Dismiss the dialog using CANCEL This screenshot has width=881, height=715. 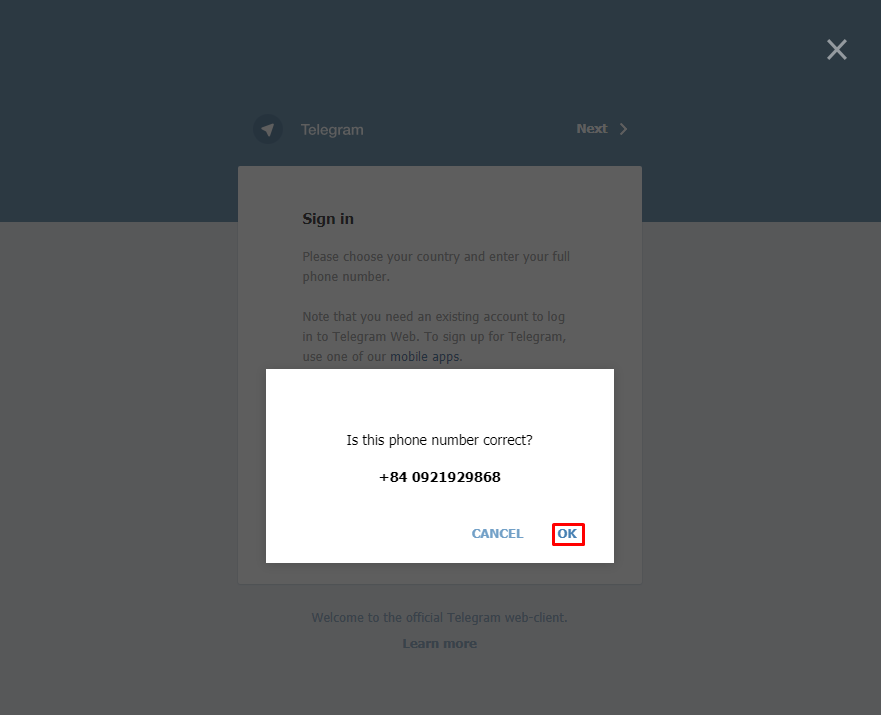(497, 534)
